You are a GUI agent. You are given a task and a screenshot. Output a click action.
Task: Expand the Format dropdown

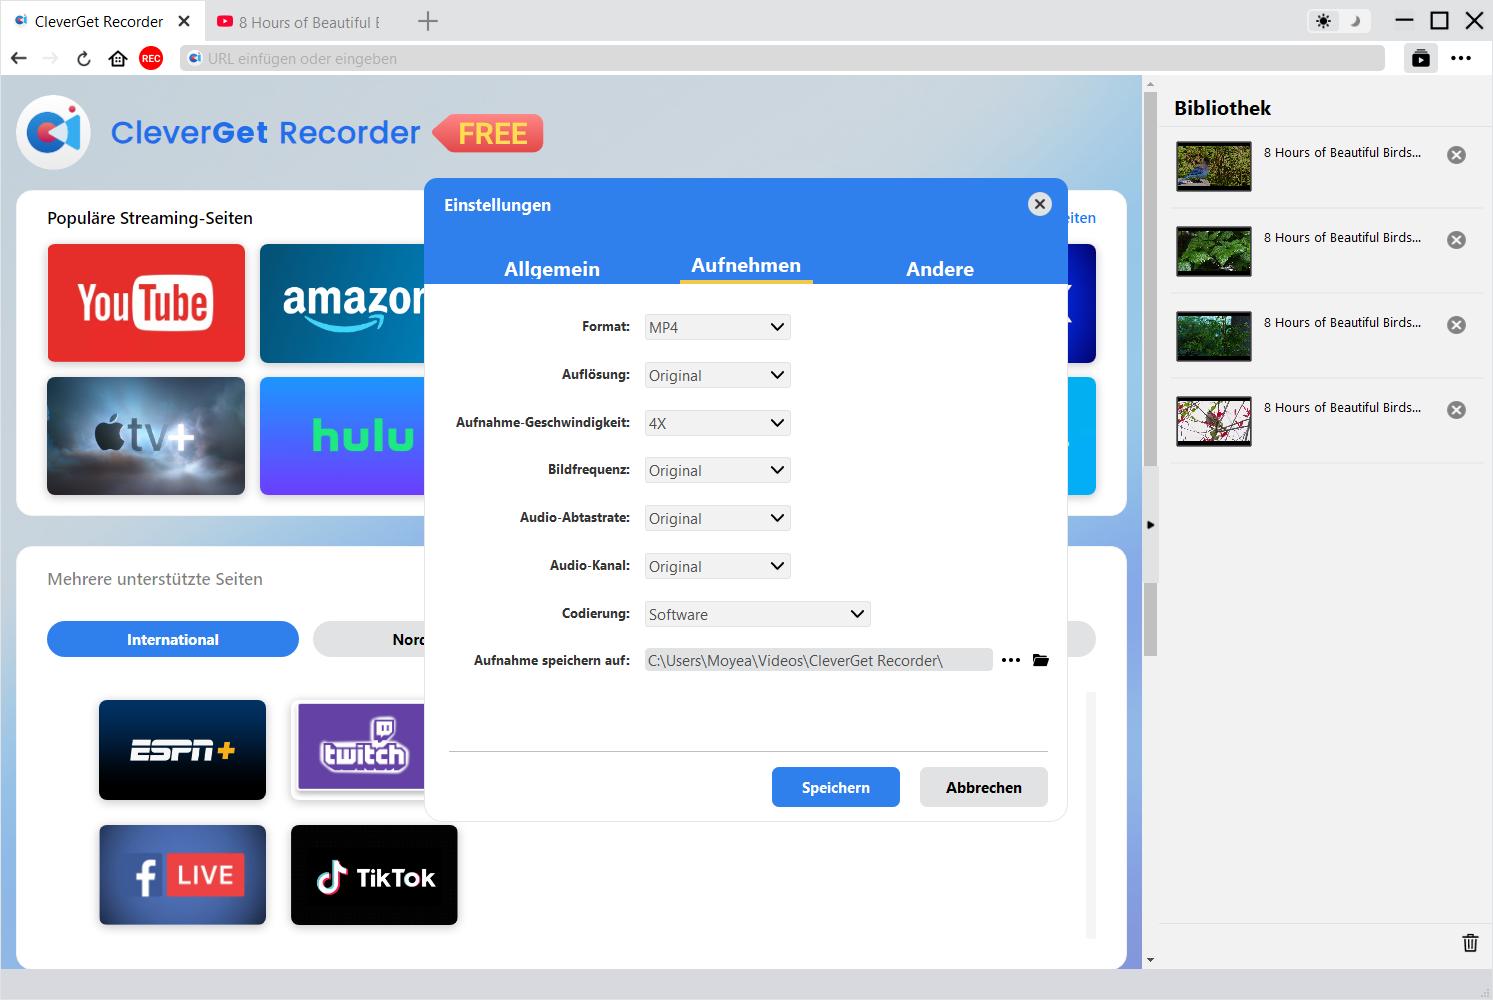[x=717, y=327]
